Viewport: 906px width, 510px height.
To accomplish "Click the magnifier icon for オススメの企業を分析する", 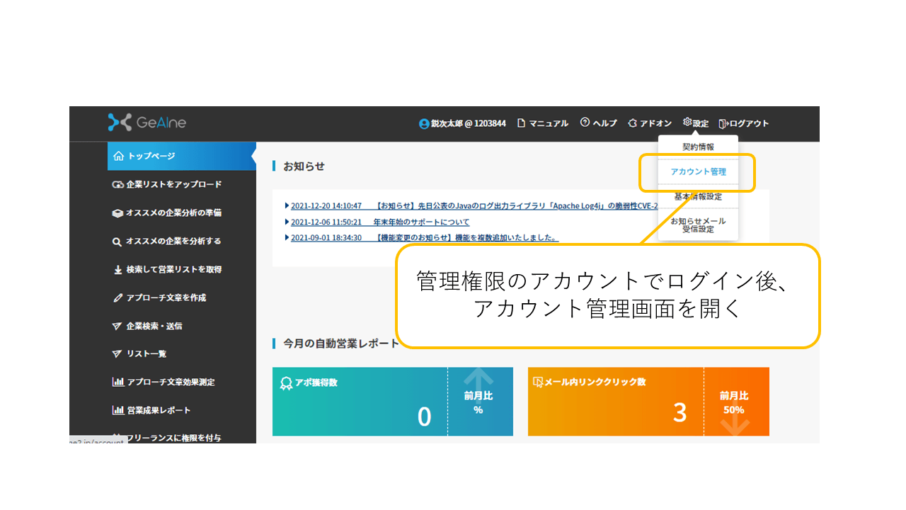I will coord(118,242).
